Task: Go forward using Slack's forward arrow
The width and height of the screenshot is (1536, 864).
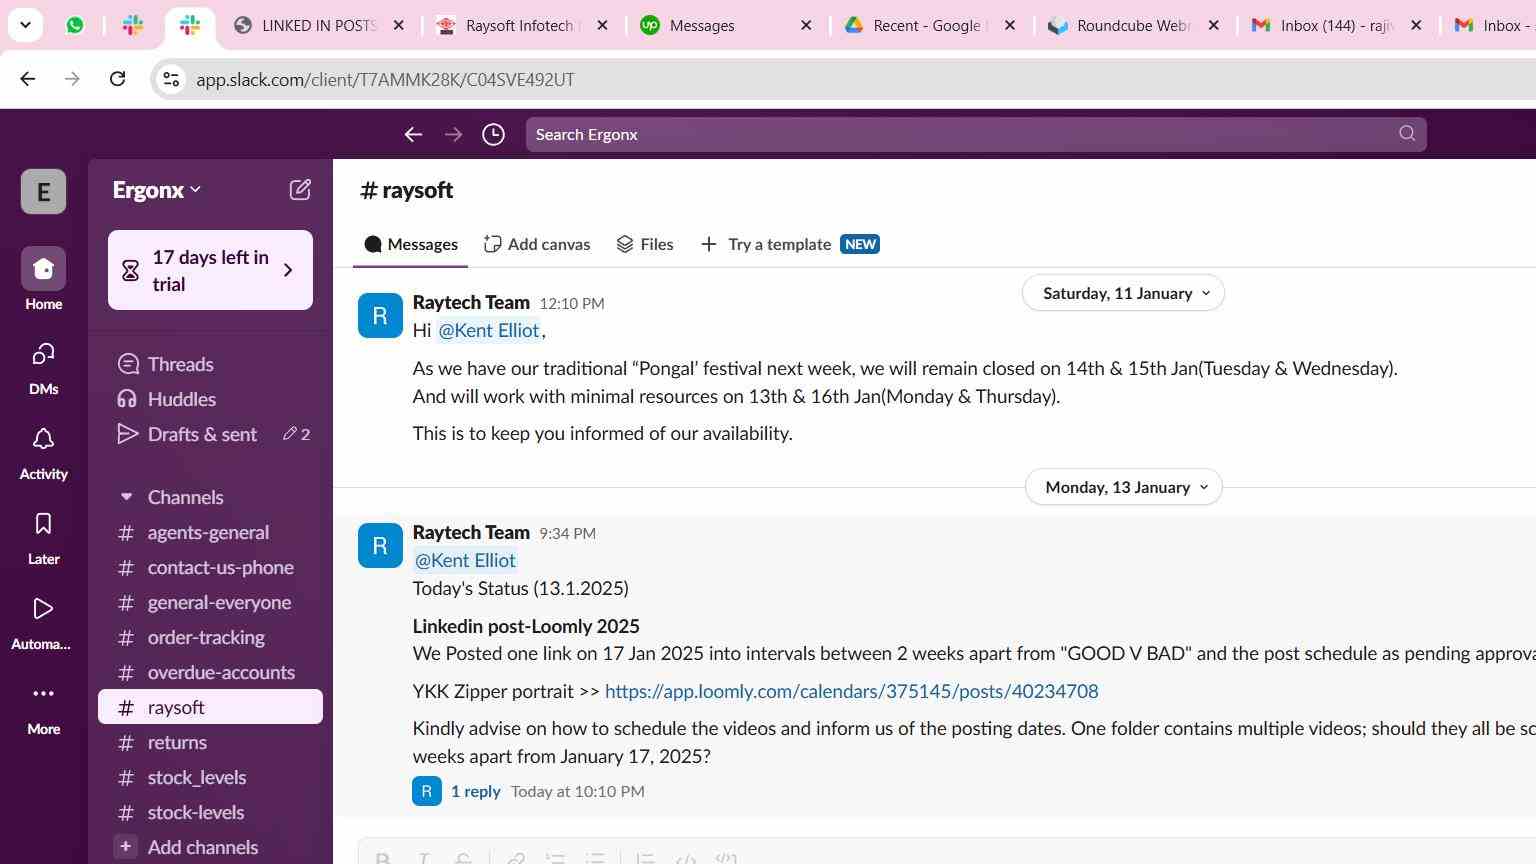Action: point(453,134)
